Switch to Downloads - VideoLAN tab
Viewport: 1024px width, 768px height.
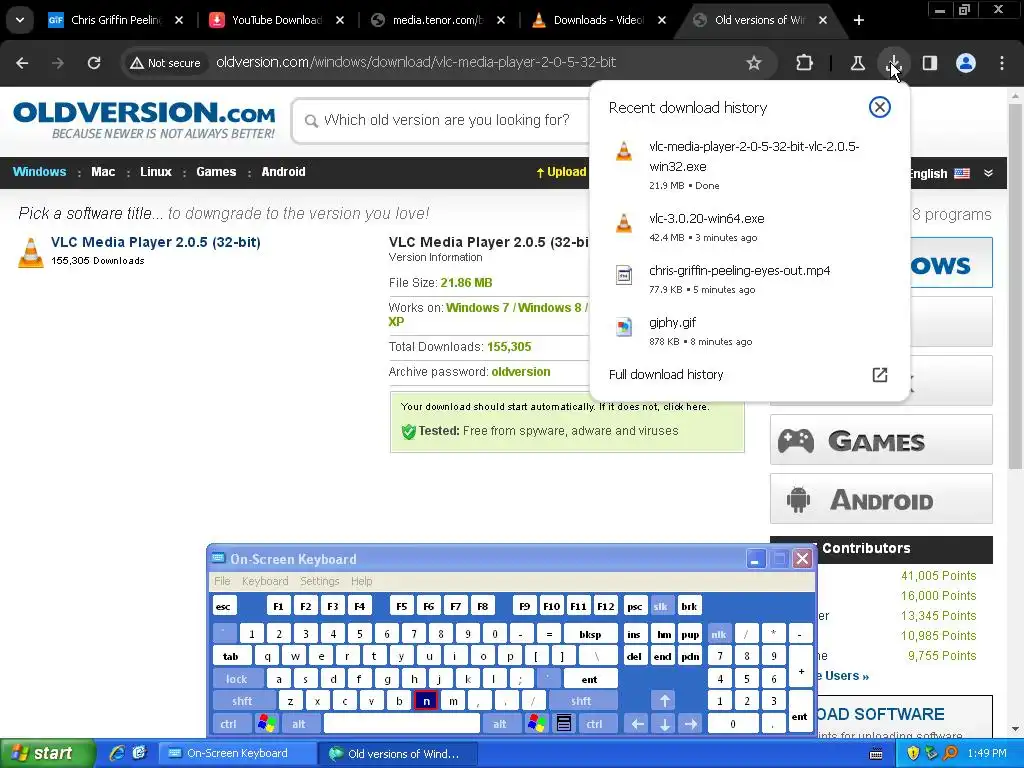pyautogui.click(x=598, y=20)
